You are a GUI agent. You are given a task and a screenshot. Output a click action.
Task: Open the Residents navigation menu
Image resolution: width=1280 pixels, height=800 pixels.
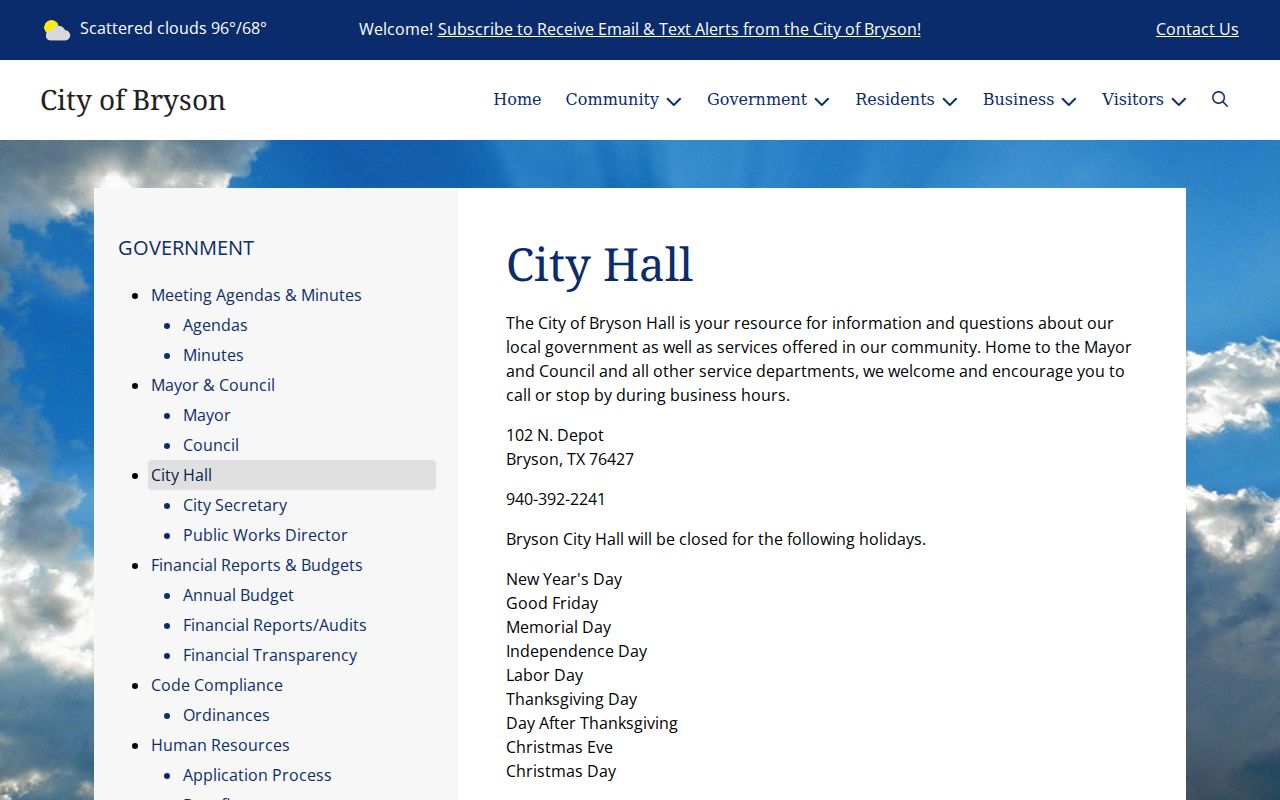click(x=895, y=99)
